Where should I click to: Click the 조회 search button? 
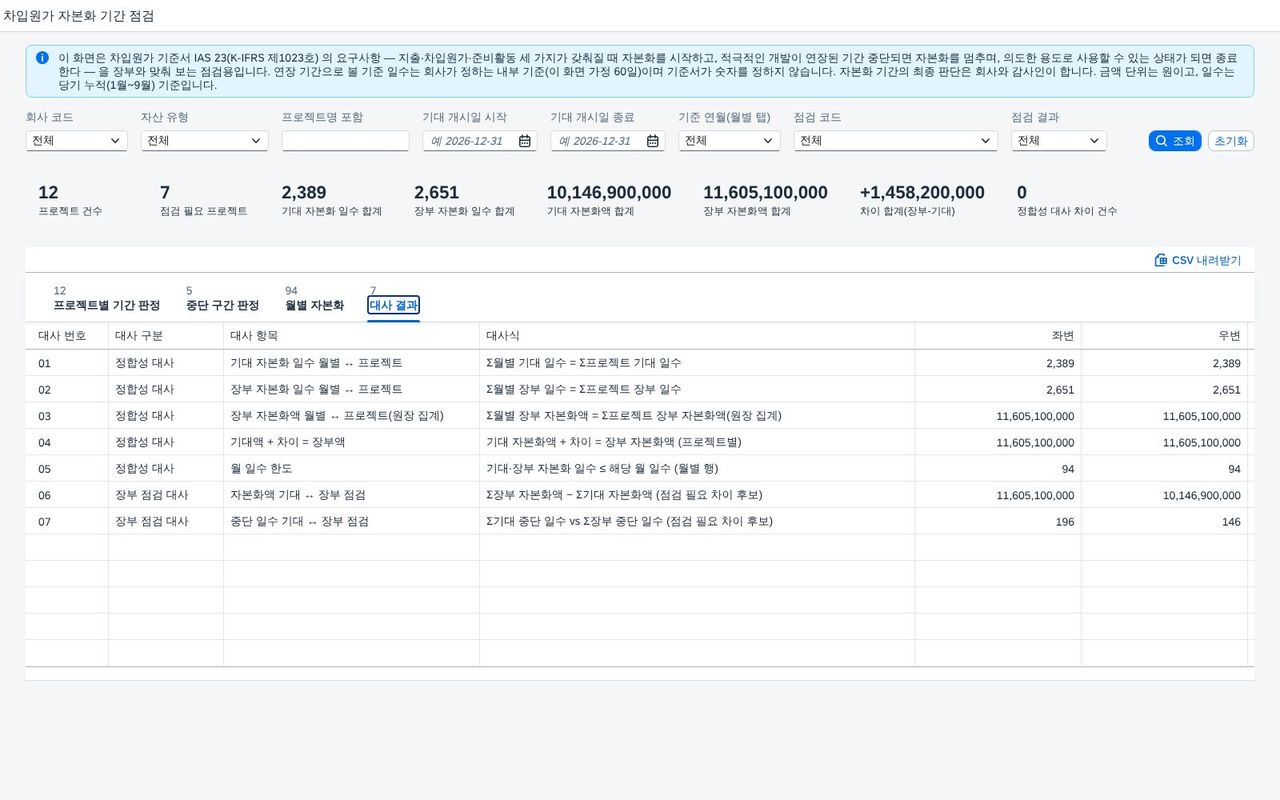(x=1174, y=141)
